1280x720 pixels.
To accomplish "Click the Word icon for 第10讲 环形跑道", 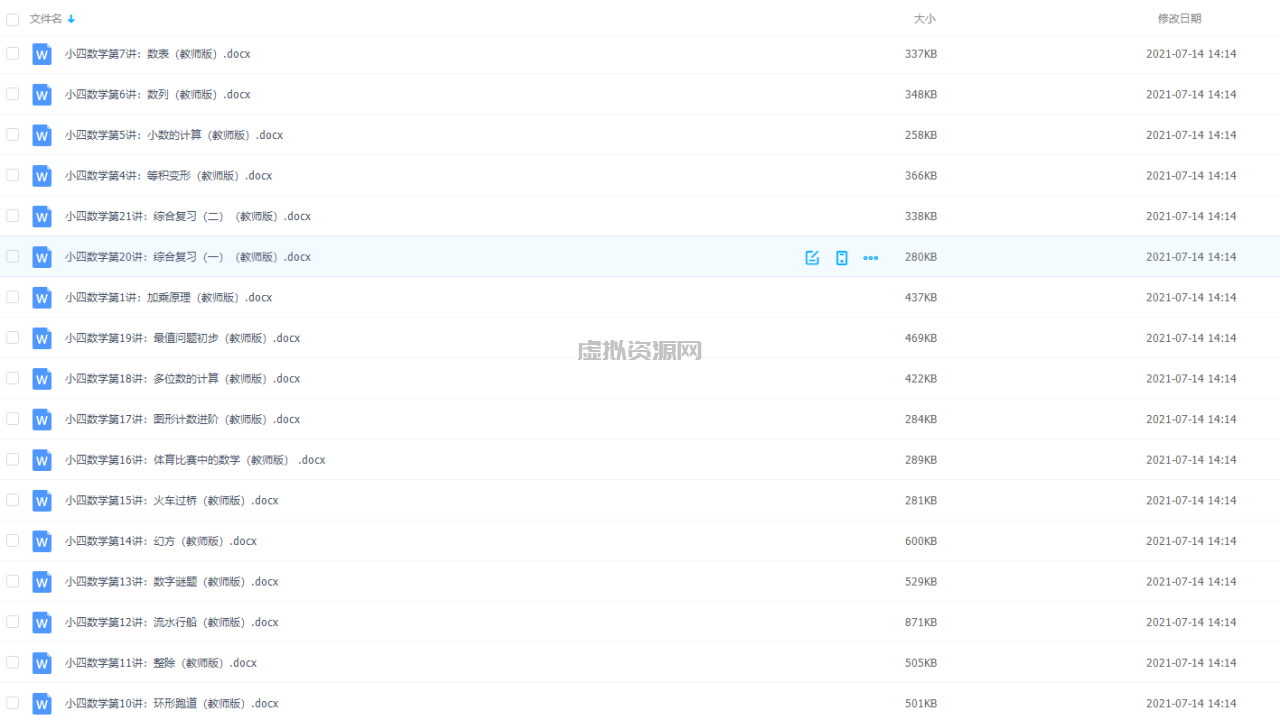I will click(x=41, y=704).
